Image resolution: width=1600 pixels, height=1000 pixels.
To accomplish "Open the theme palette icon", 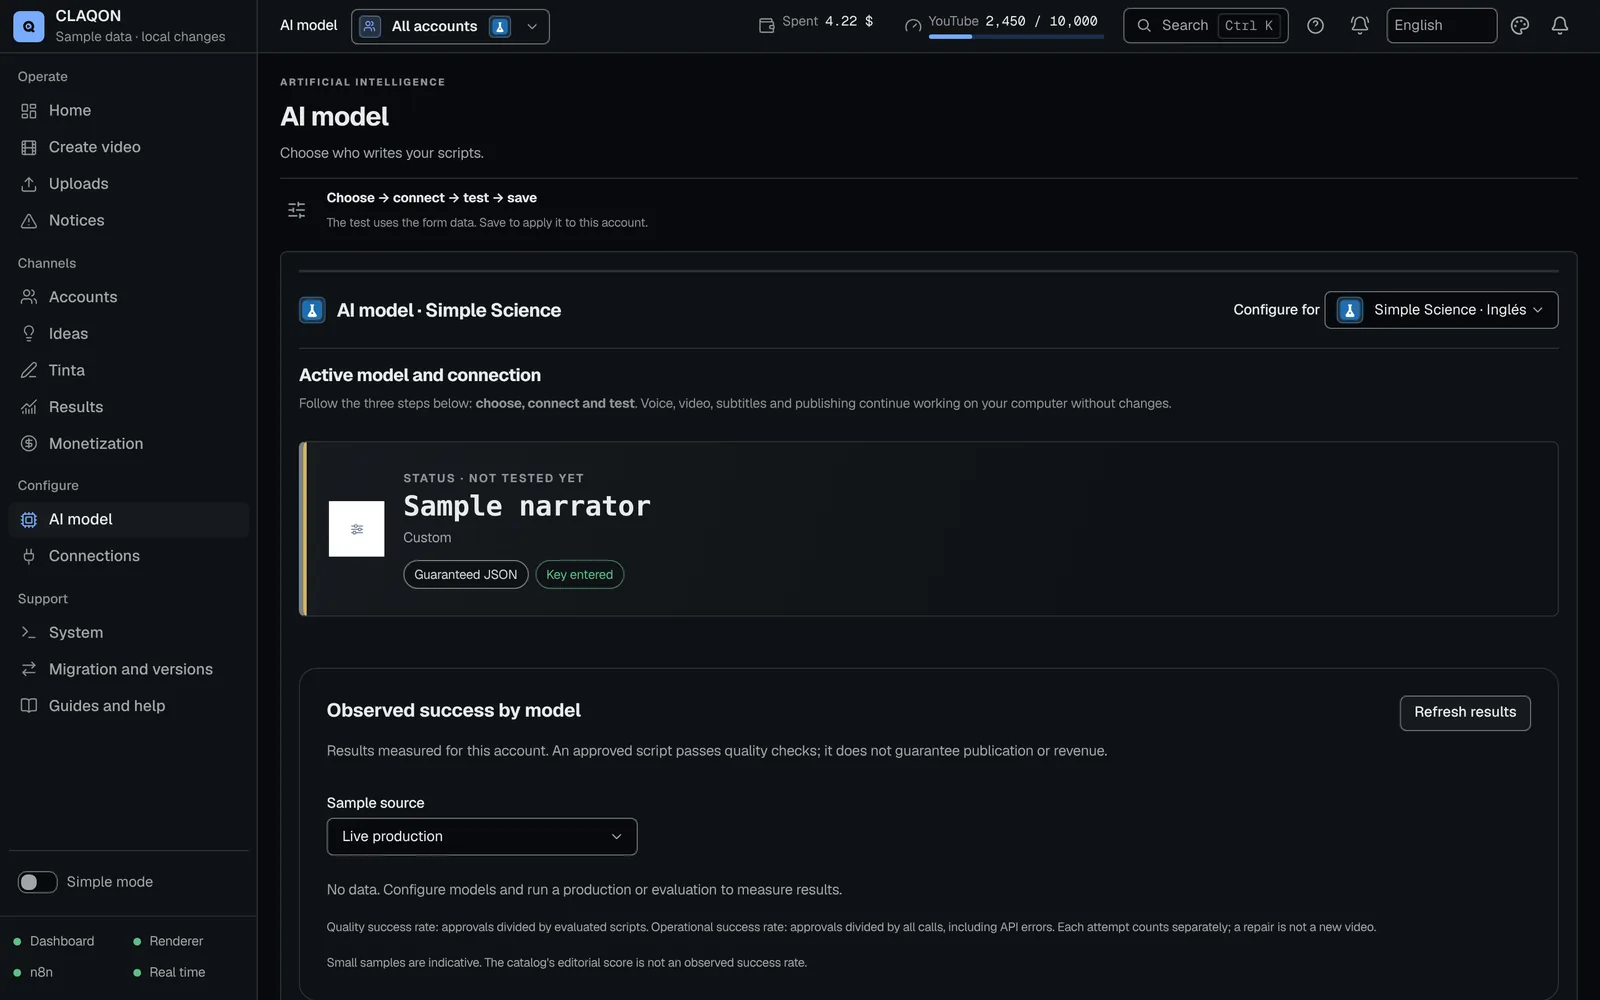I will (1519, 26).
